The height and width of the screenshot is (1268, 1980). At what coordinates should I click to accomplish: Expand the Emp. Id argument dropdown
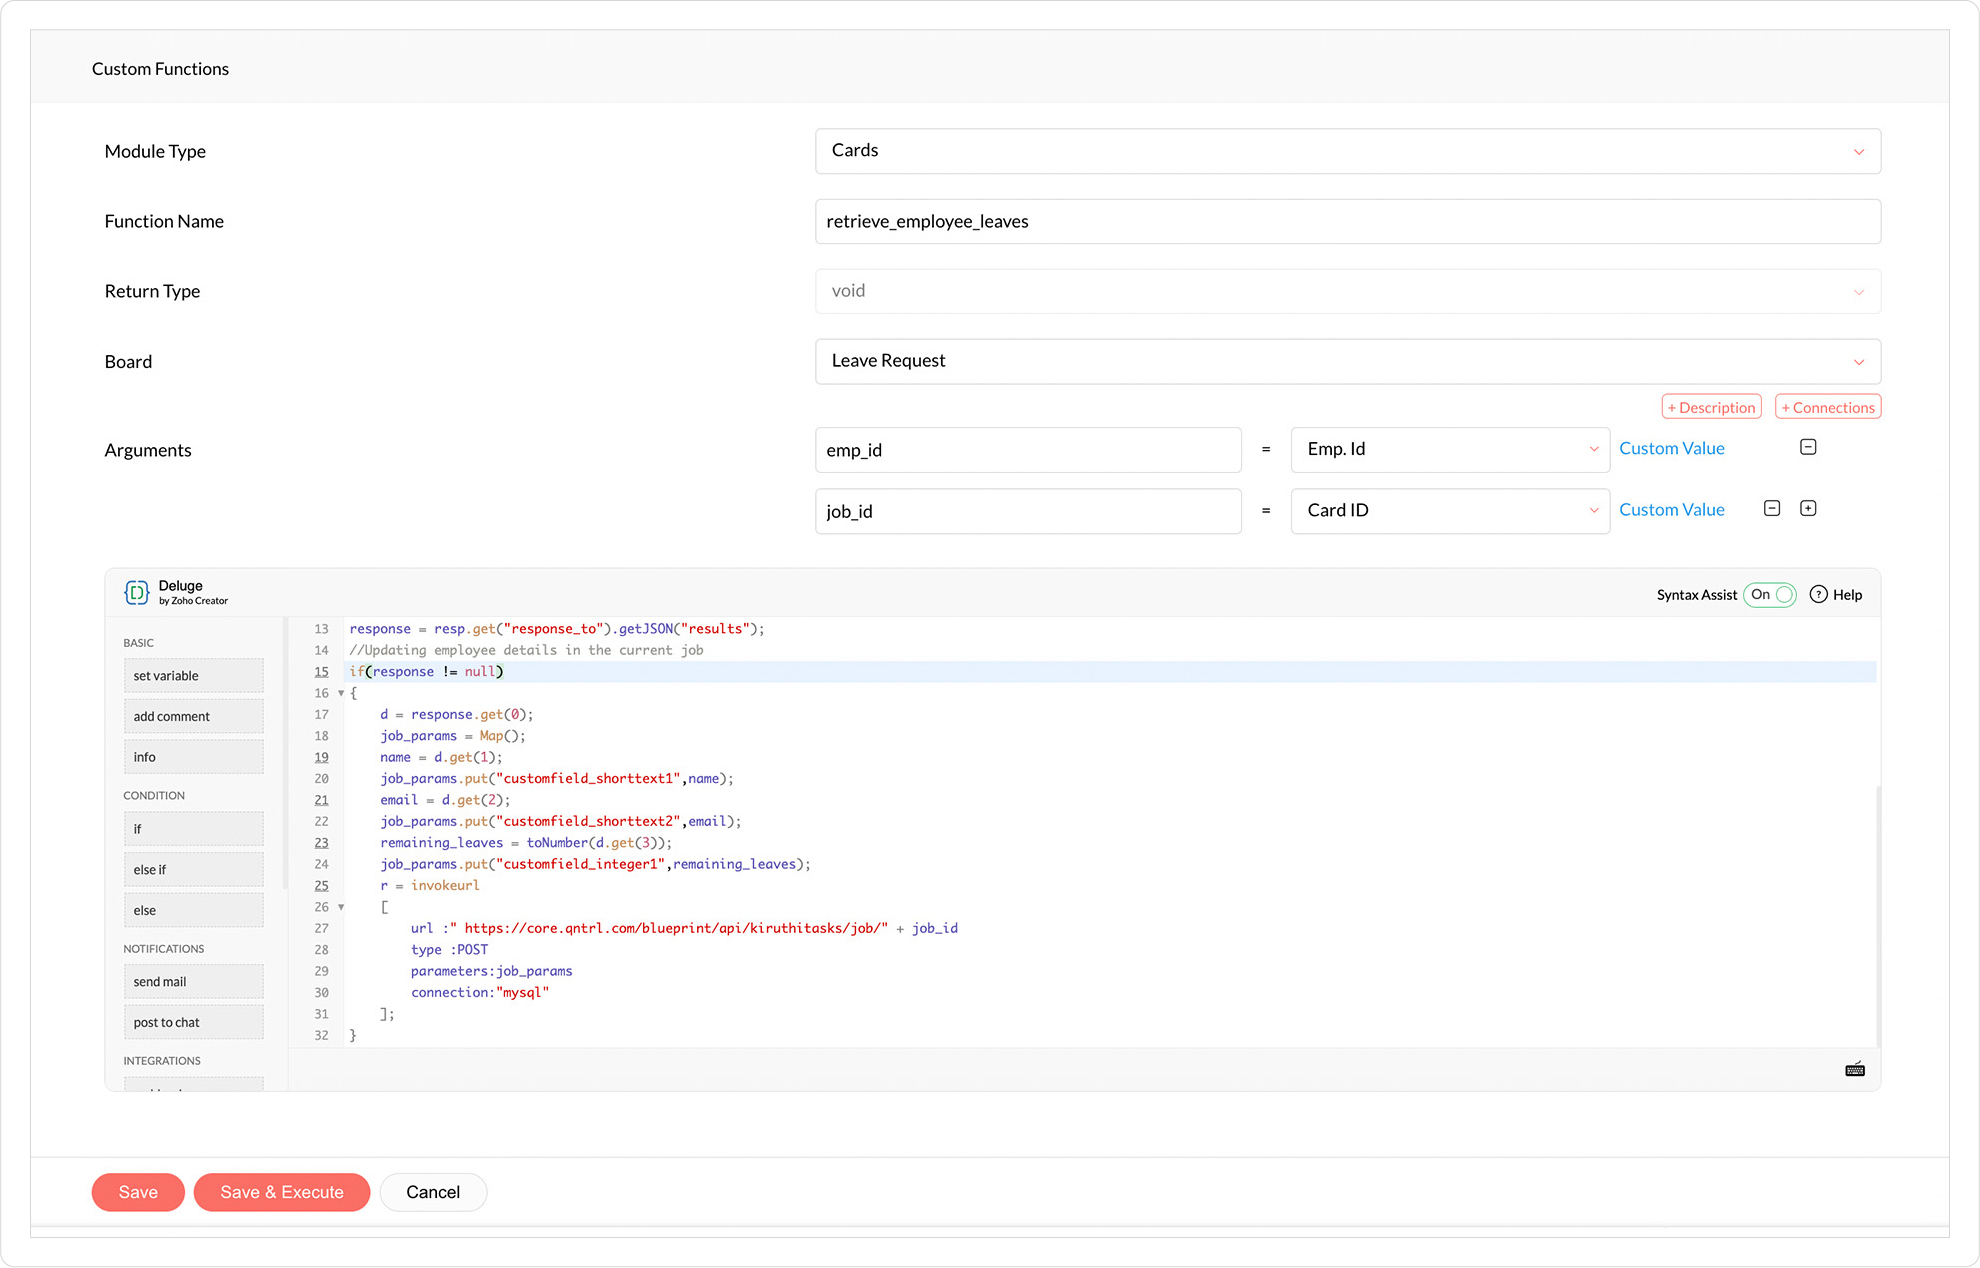click(1450, 449)
